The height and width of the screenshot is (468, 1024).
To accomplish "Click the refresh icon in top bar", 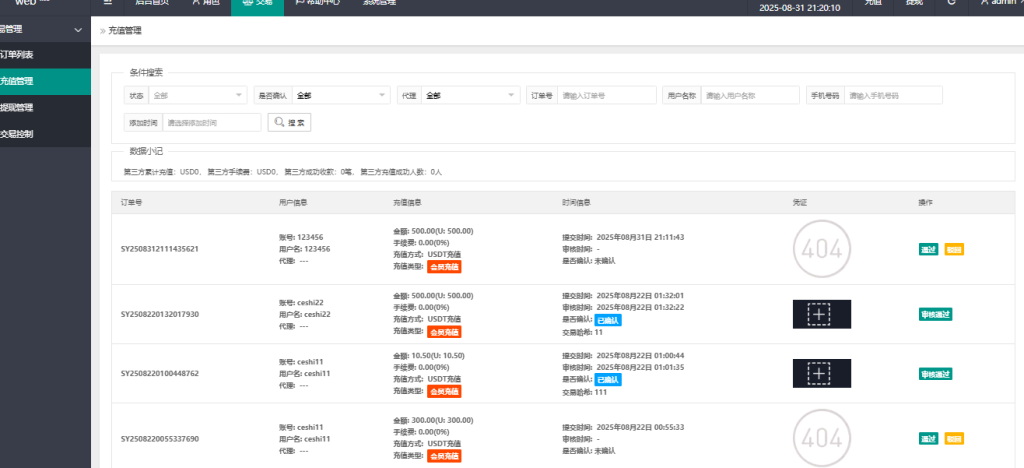I will pos(951,4).
